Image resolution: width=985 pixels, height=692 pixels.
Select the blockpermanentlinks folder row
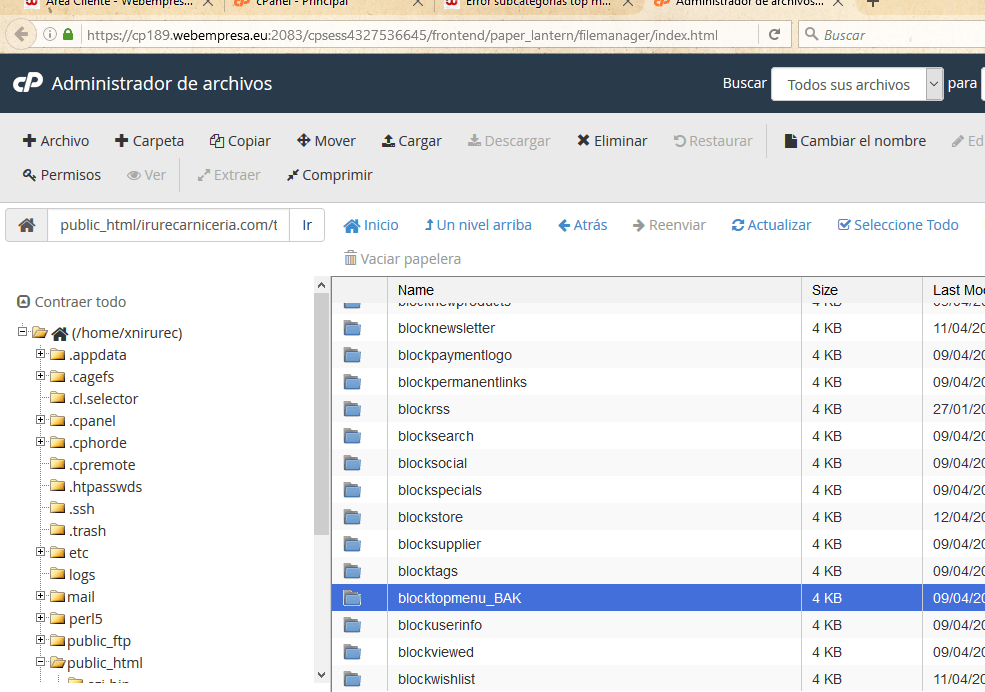point(658,382)
